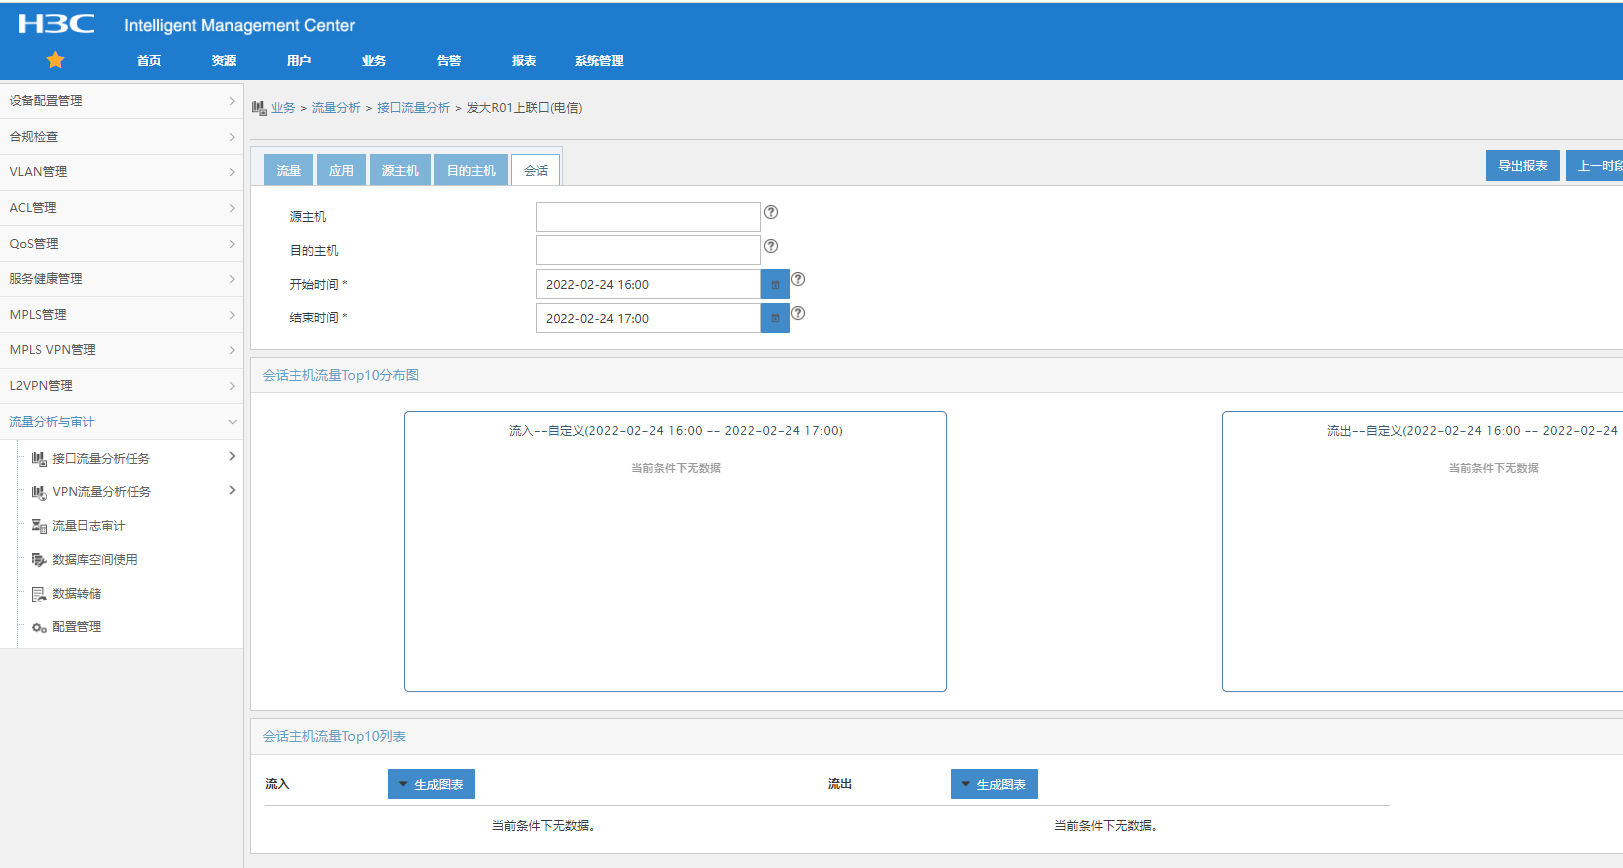Open 配置管理 in the sidebar
Image resolution: width=1623 pixels, height=868 pixels.
point(77,627)
